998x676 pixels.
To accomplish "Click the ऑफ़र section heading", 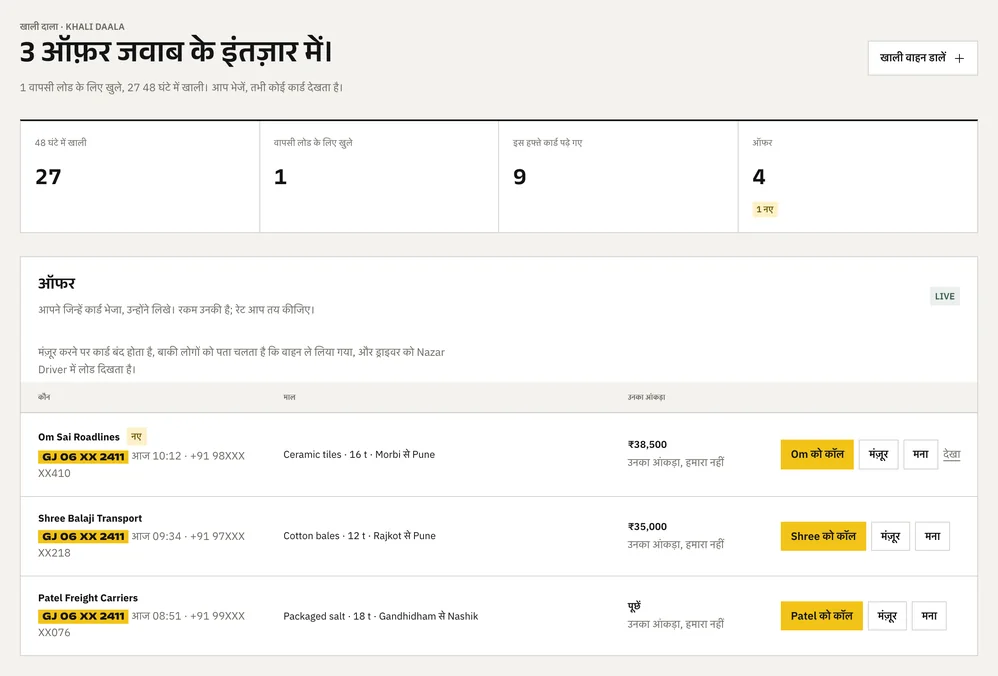I will [x=57, y=283].
